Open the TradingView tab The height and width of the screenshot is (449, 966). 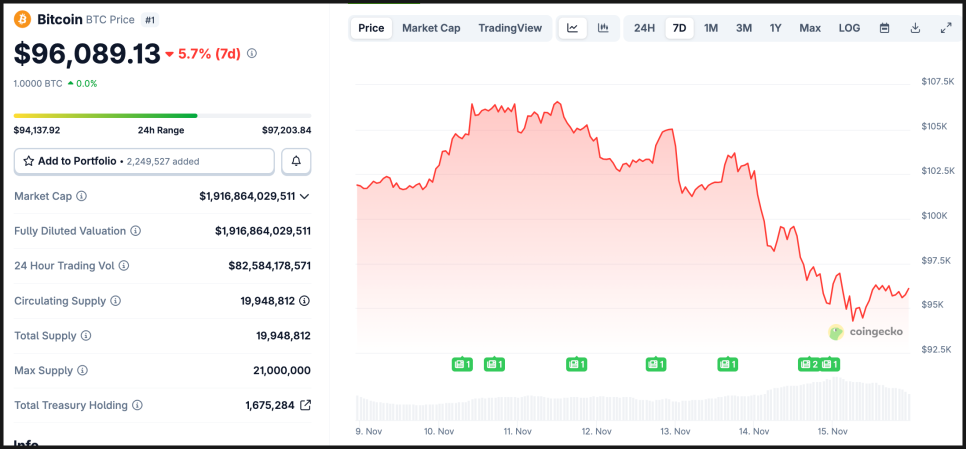[510, 28]
